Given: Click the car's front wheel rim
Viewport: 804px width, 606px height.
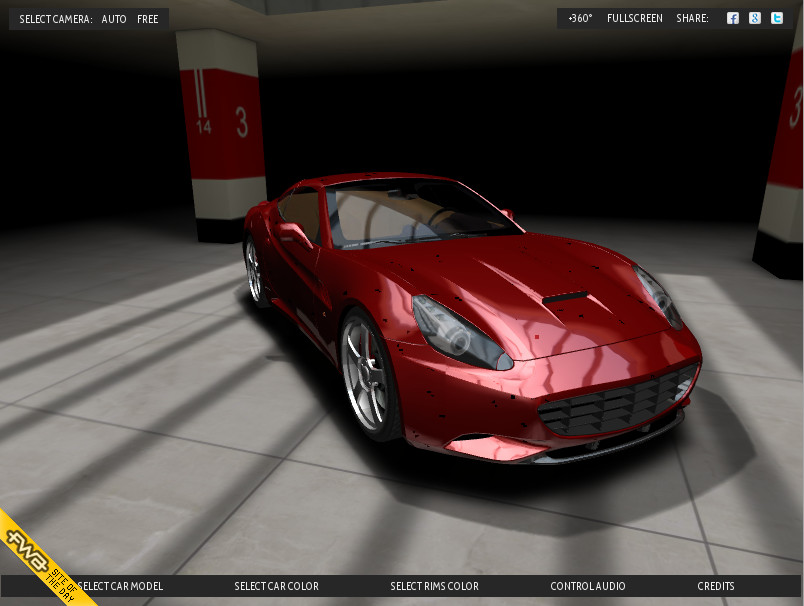Looking at the screenshot, I should [365, 375].
